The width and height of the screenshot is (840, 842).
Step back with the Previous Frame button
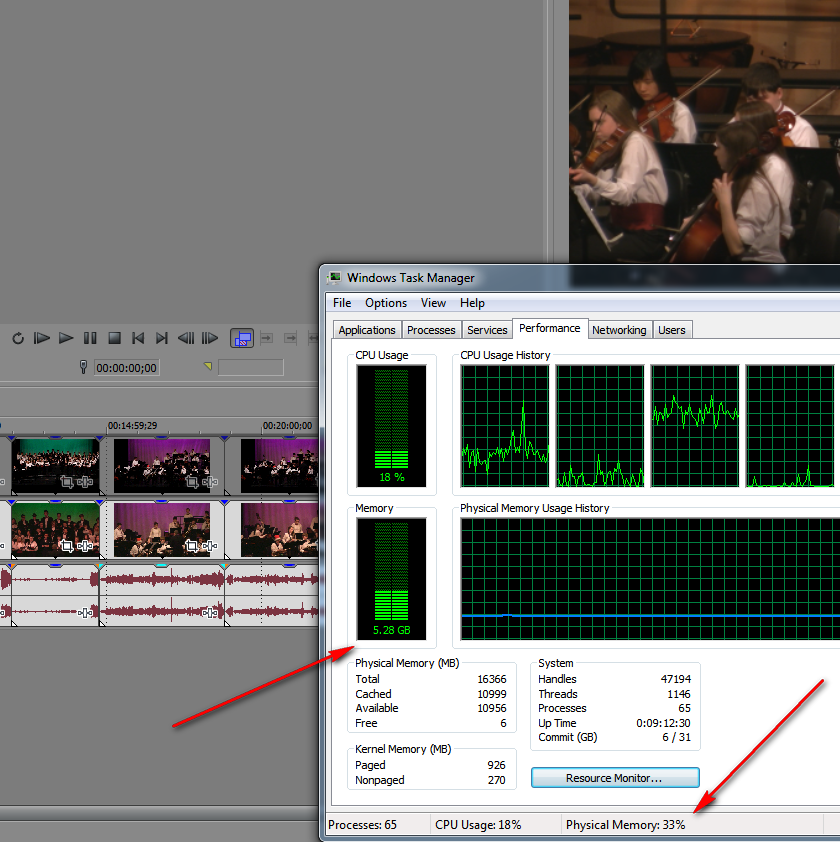(186, 338)
